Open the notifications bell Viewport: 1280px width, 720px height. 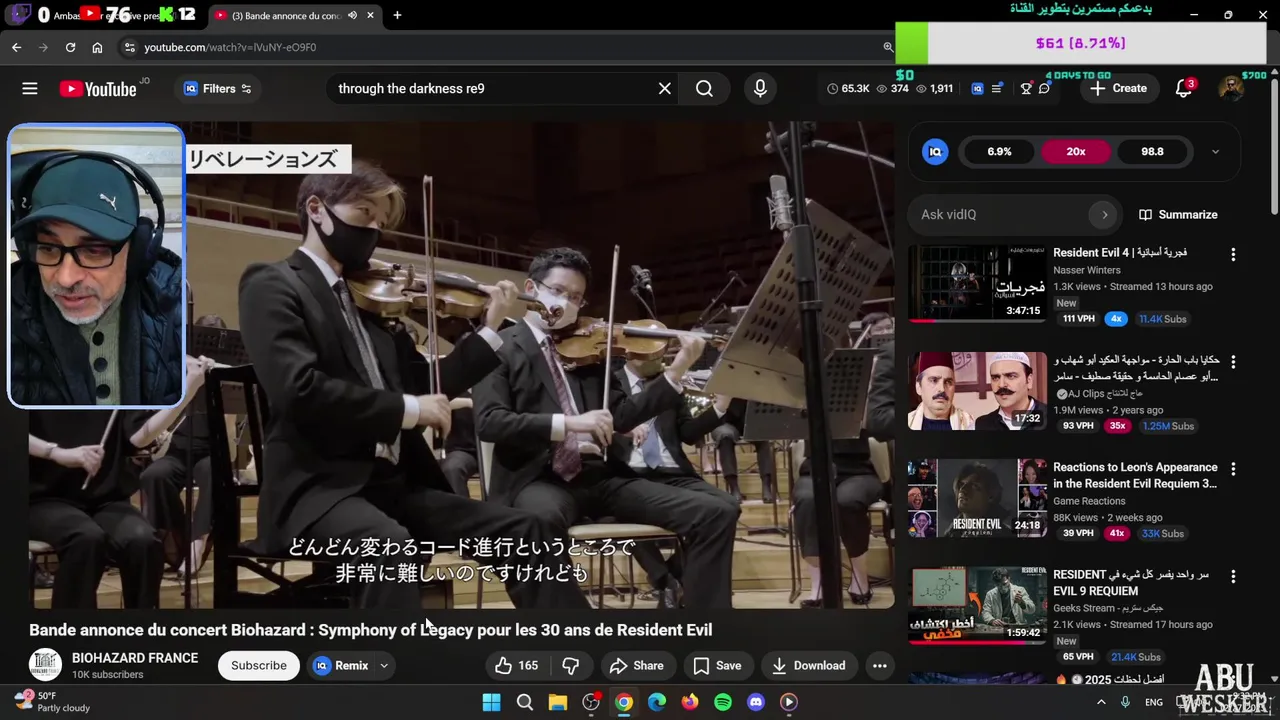point(1184,89)
